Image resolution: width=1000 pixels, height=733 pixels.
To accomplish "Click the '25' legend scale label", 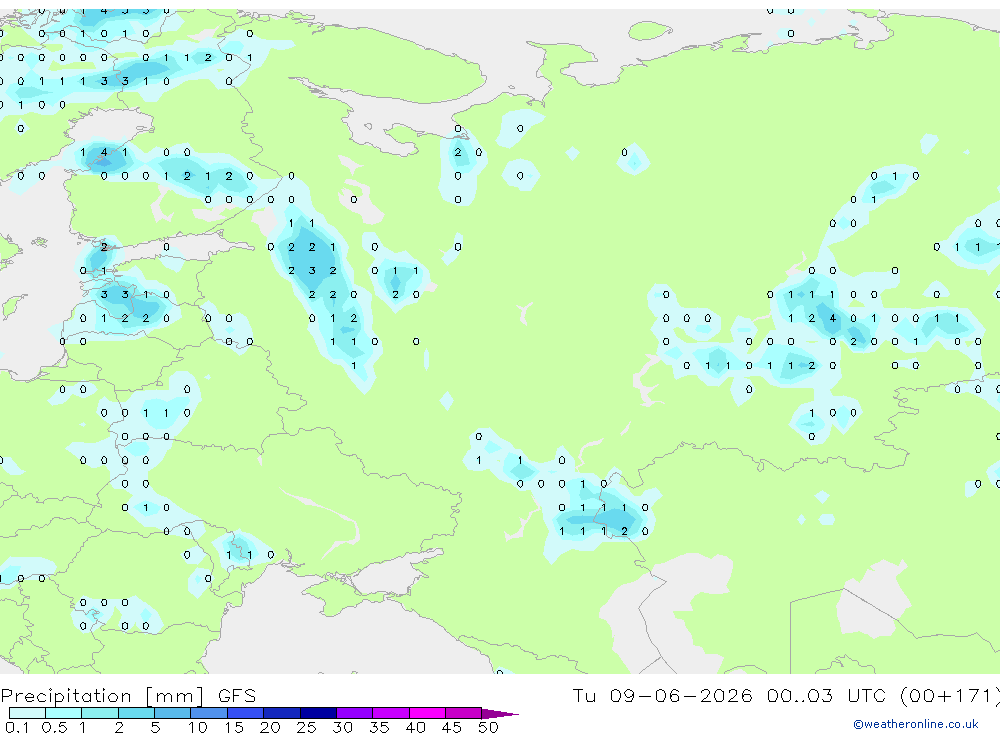I will pos(306,727).
